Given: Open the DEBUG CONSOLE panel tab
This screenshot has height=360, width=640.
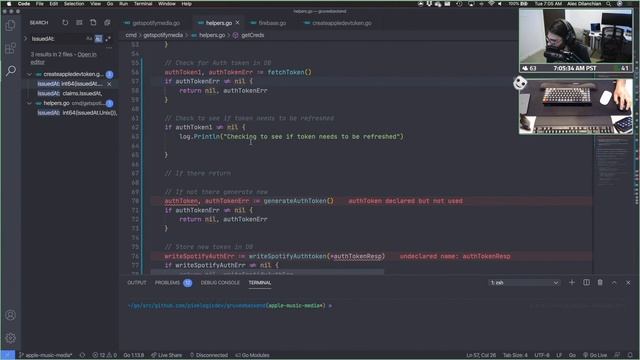Looking at the screenshot, I should coord(220,282).
